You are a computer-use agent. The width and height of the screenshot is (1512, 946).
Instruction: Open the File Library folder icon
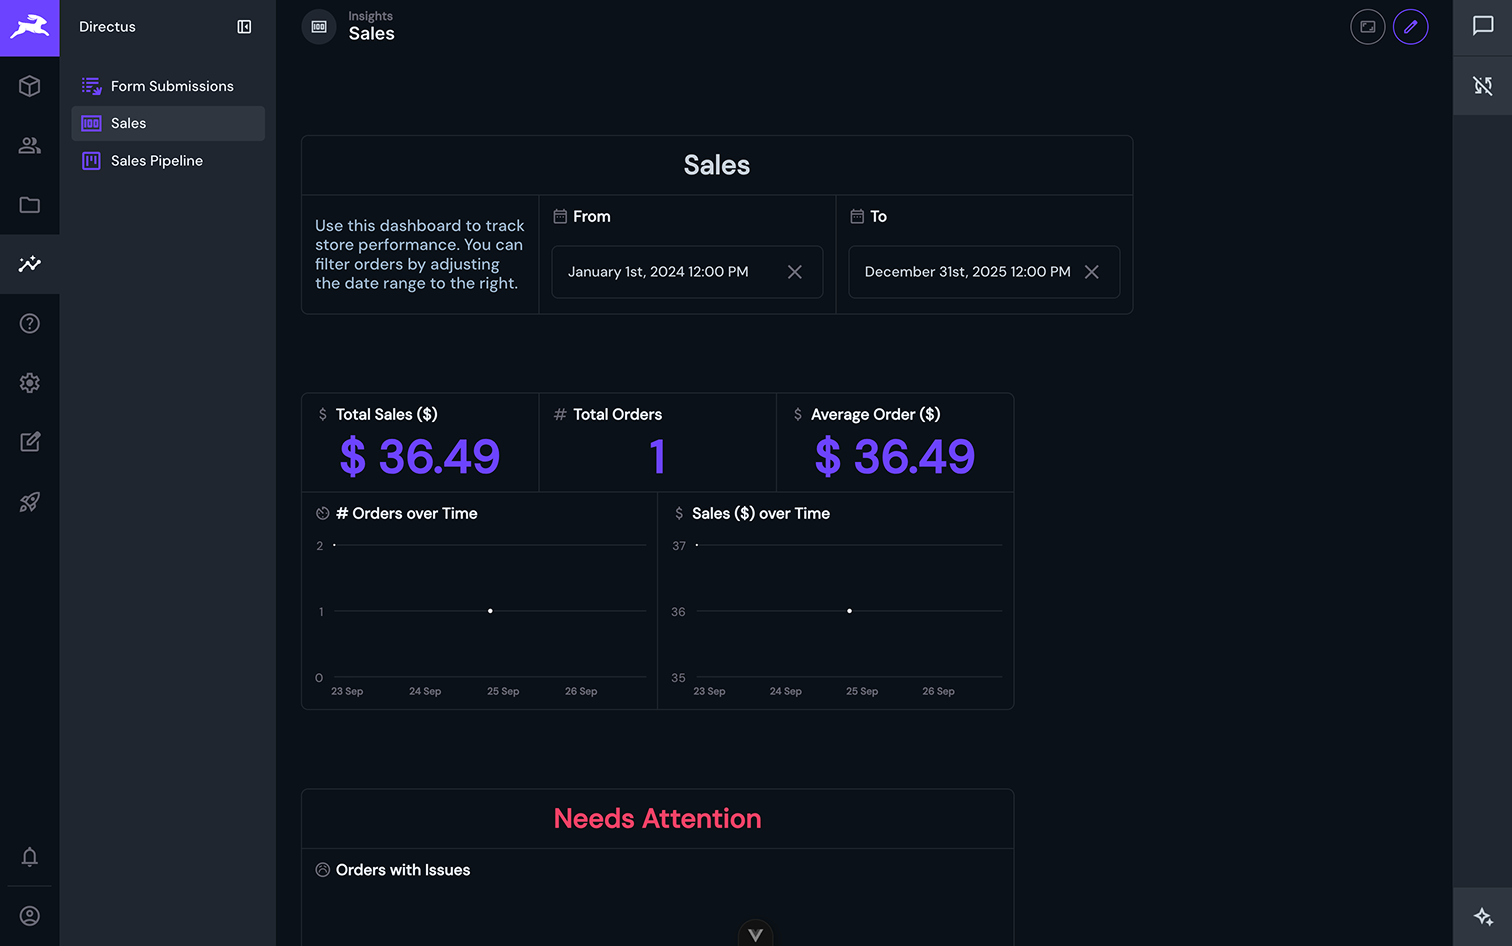coord(30,205)
